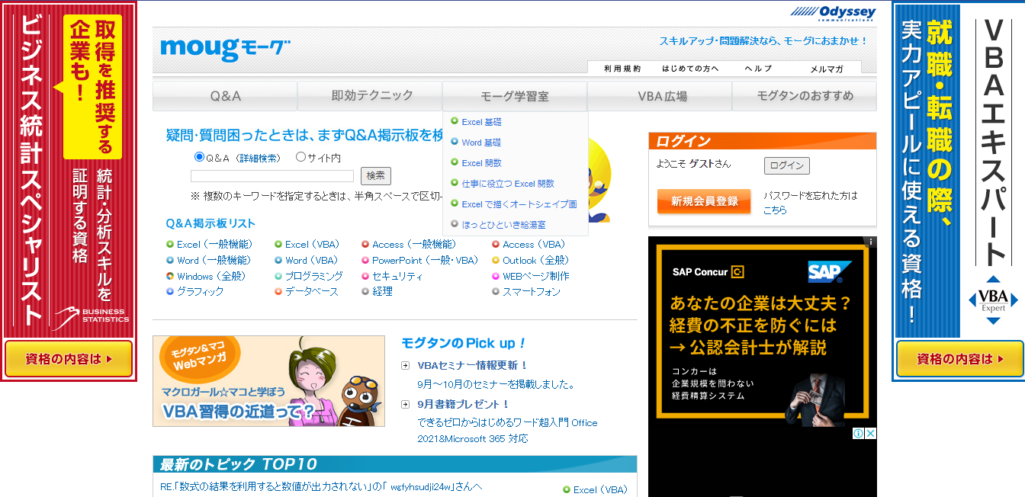This screenshot has height=497, width=1025.
Task: Open the こちら password reset link
Action: click(775, 211)
